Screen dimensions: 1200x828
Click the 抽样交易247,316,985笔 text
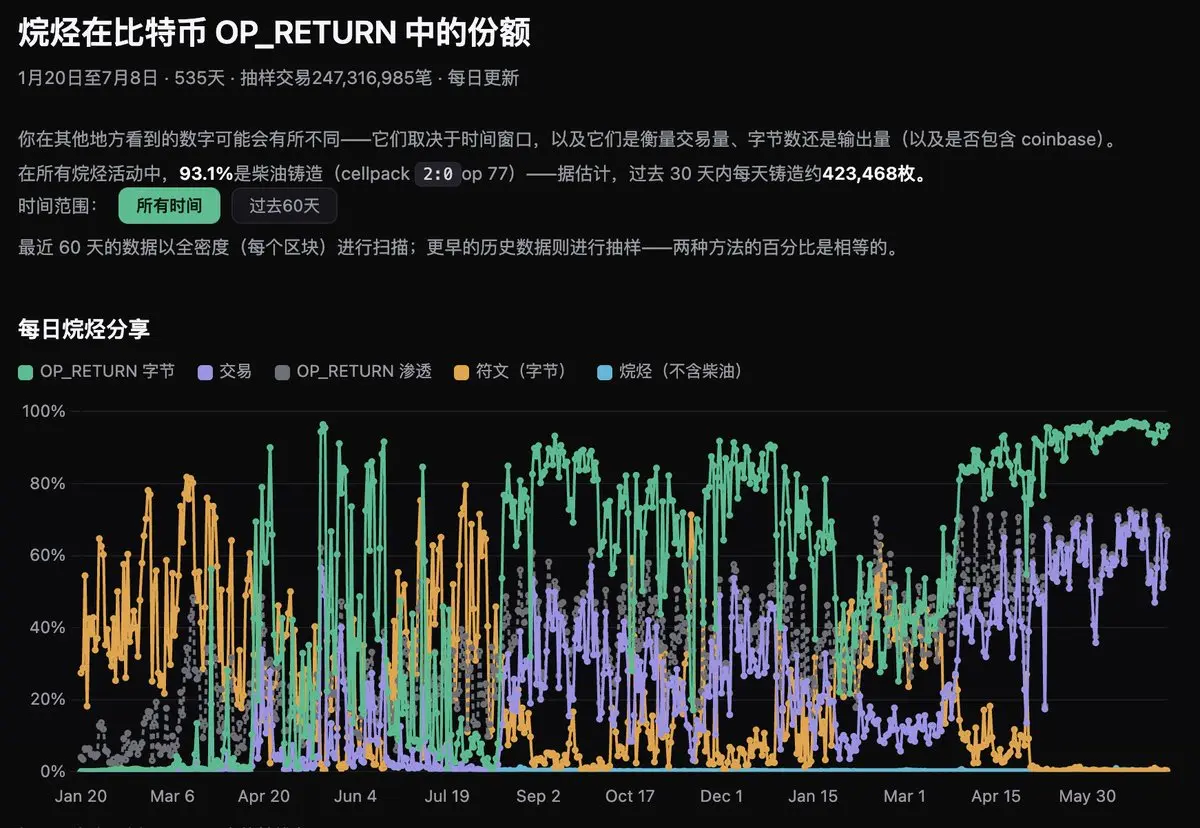click(337, 77)
